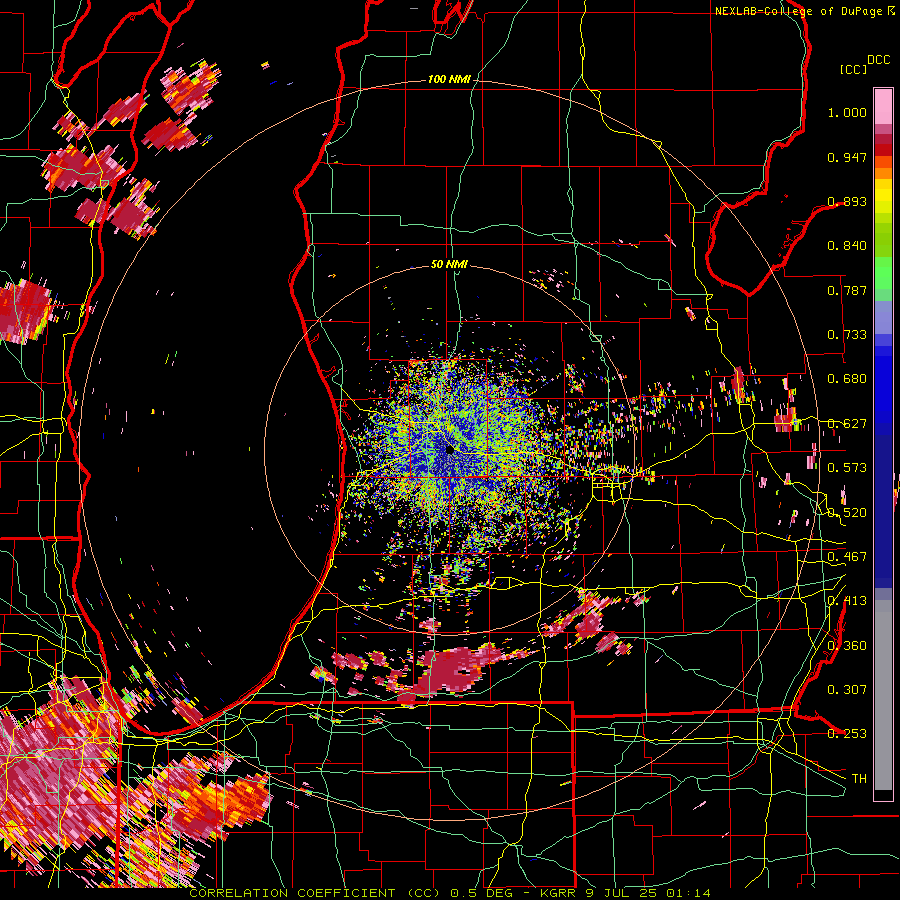Click the DCC label above the color scale
Viewport: 900px width, 900px height.
[878, 60]
